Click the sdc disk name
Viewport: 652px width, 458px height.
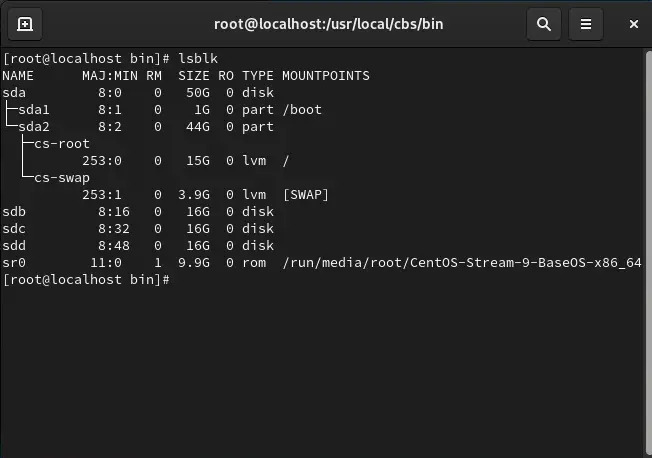tap(14, 229)
